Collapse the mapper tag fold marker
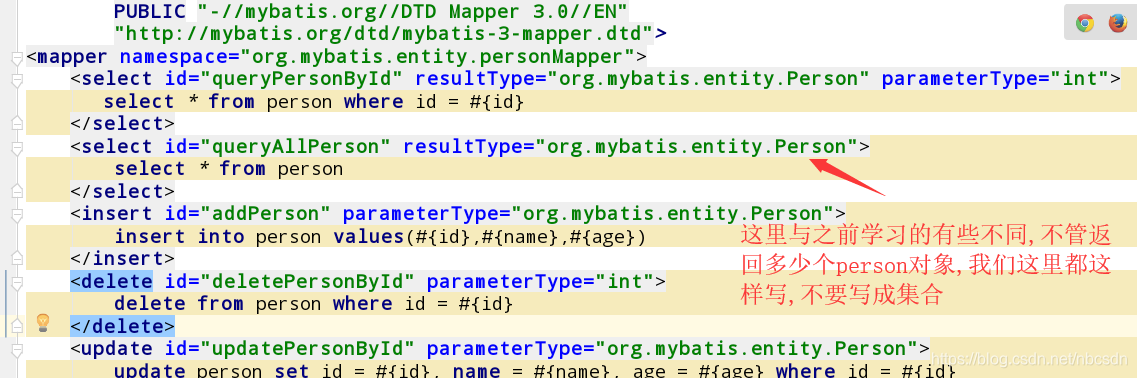1137x378 pixels. pyautogui.click(x=17, y=57)
